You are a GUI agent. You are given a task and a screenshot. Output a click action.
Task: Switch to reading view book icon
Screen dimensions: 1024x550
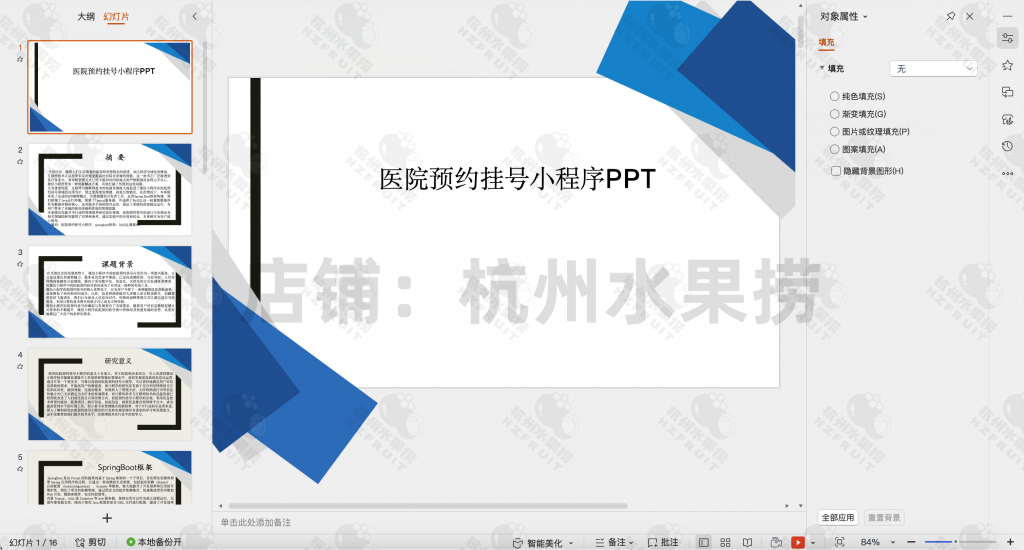coord(747,542)
